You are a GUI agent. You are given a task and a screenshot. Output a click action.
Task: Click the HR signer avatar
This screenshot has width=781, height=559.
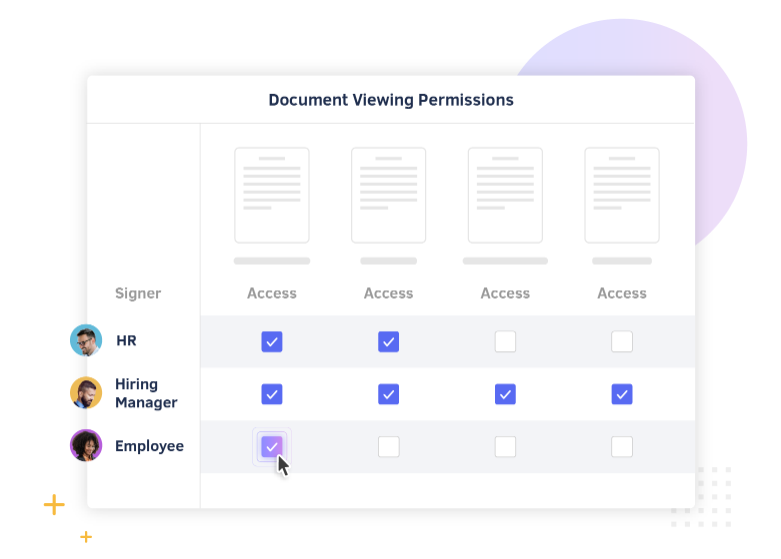[x=86, y=341]
